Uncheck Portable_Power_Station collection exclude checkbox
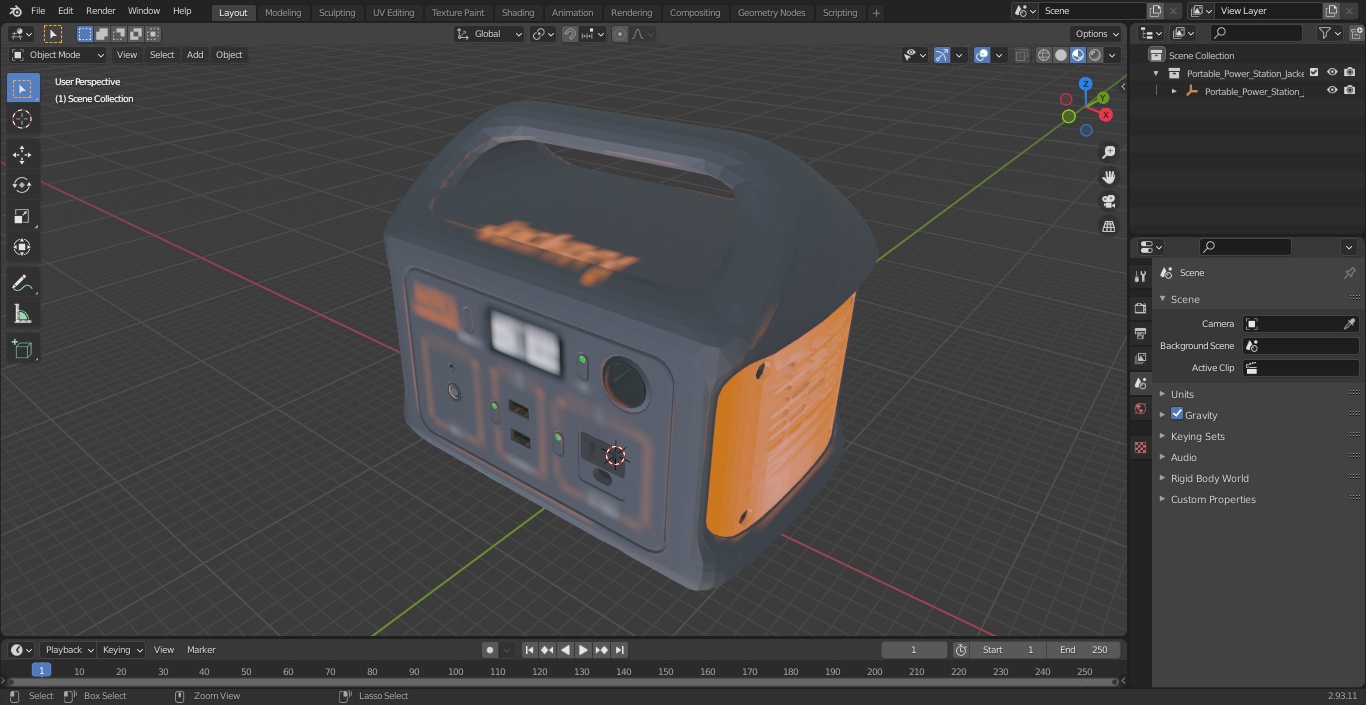This screenshot has width=1366, height=705. point(1314,73)
